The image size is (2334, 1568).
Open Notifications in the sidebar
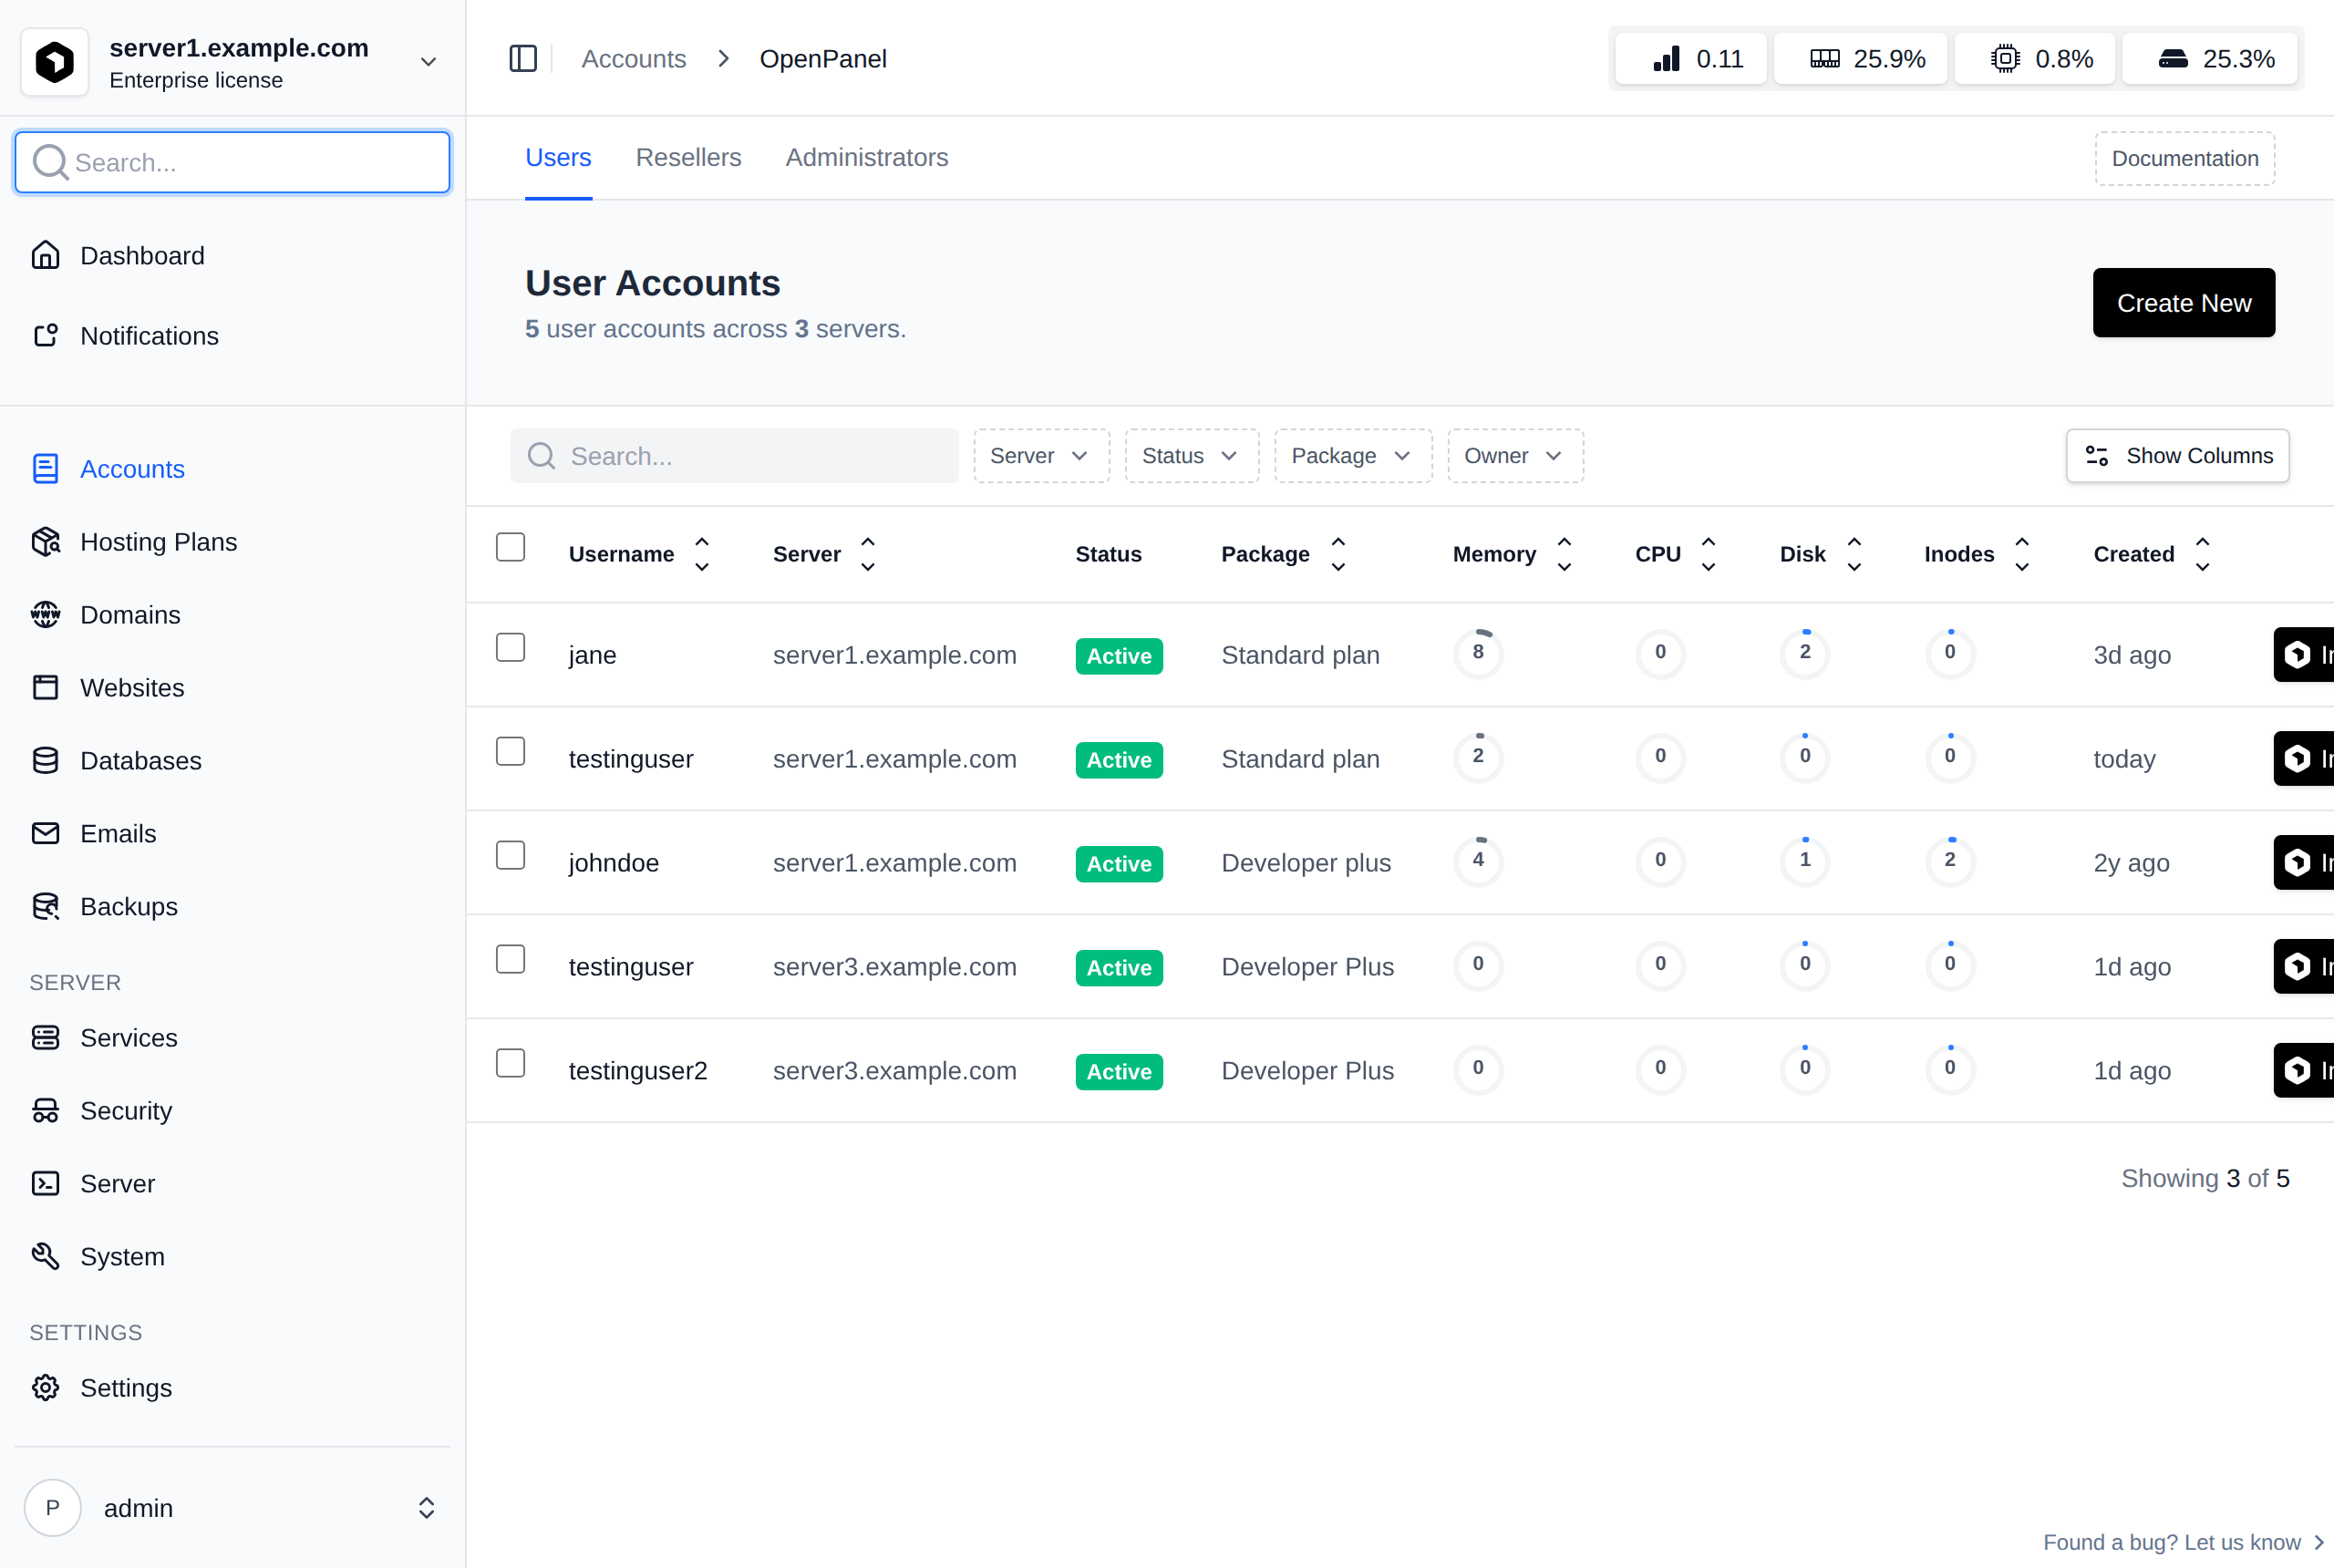(x=232, y=336)
